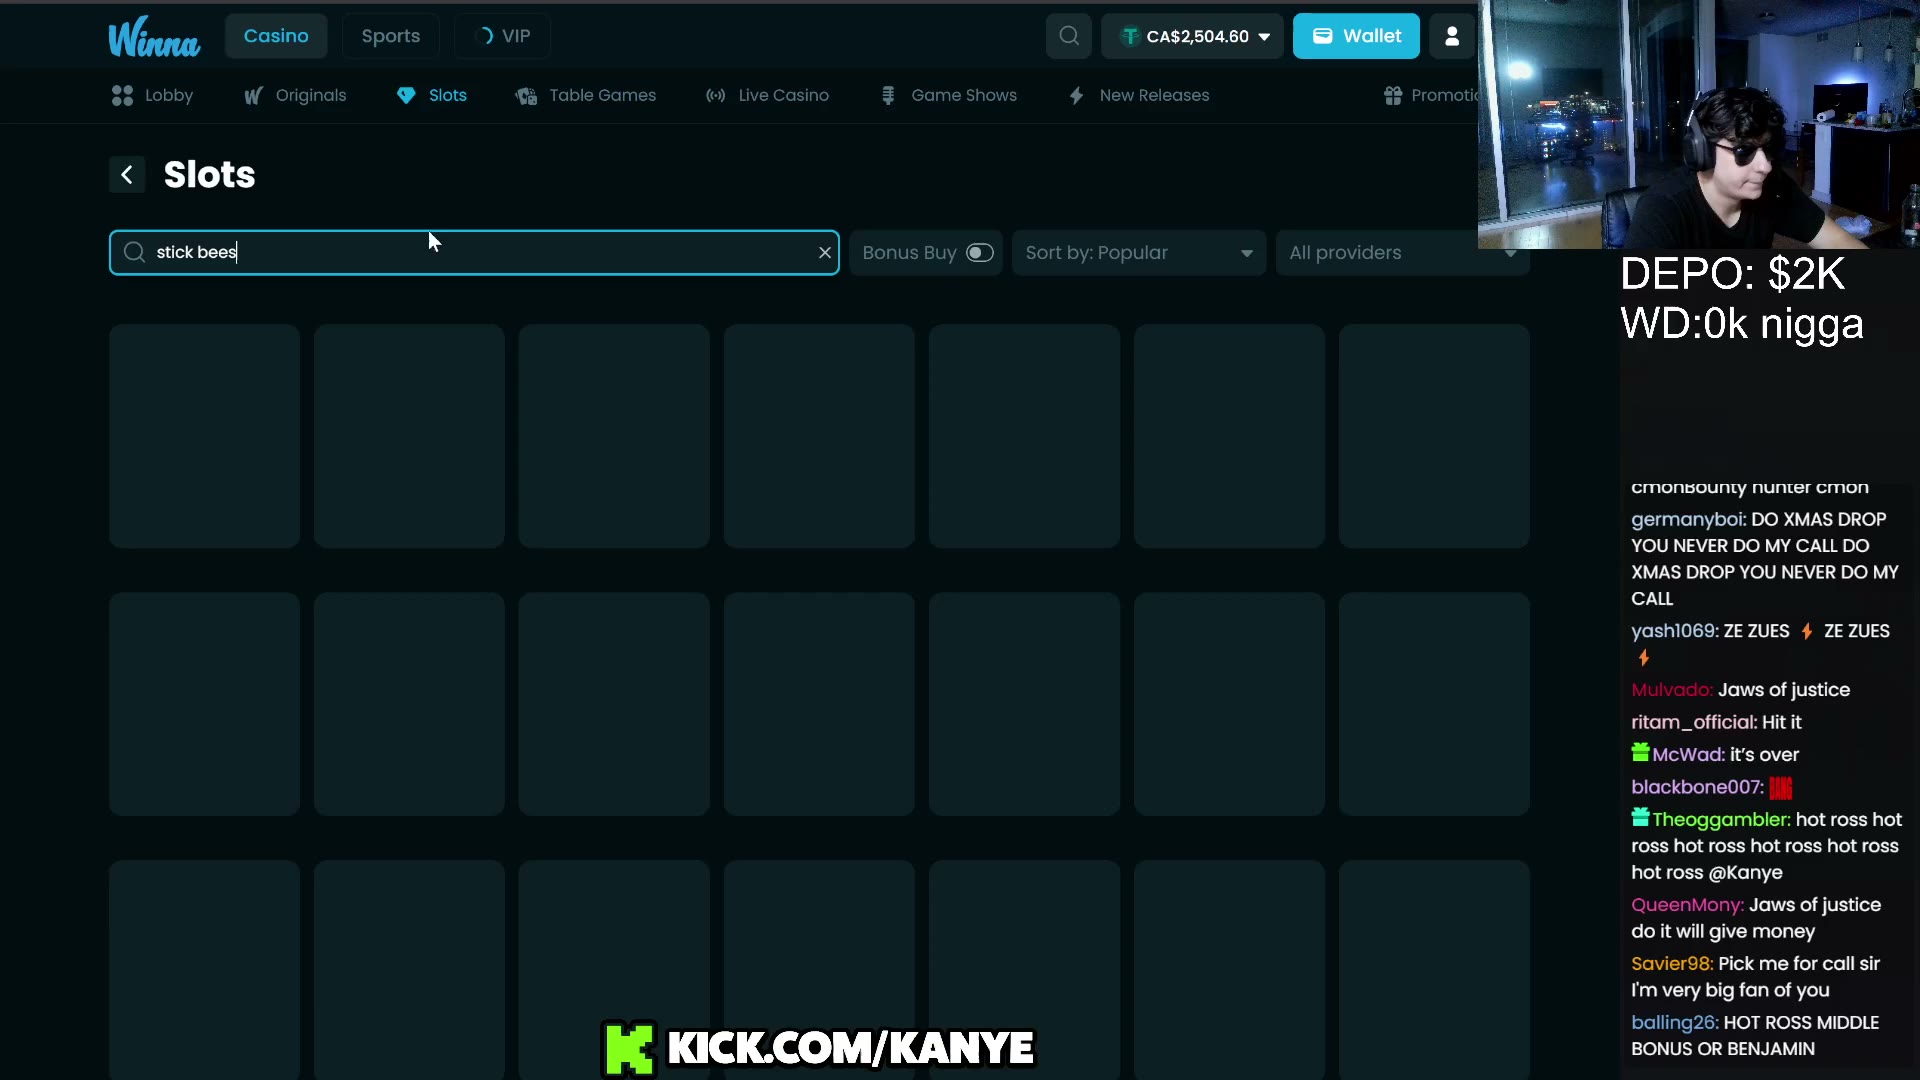Viewport: 1920px width, 1080px height.
Task: Click the magnifier icon inside the slots search field
Action: click(x=134, y=253)
